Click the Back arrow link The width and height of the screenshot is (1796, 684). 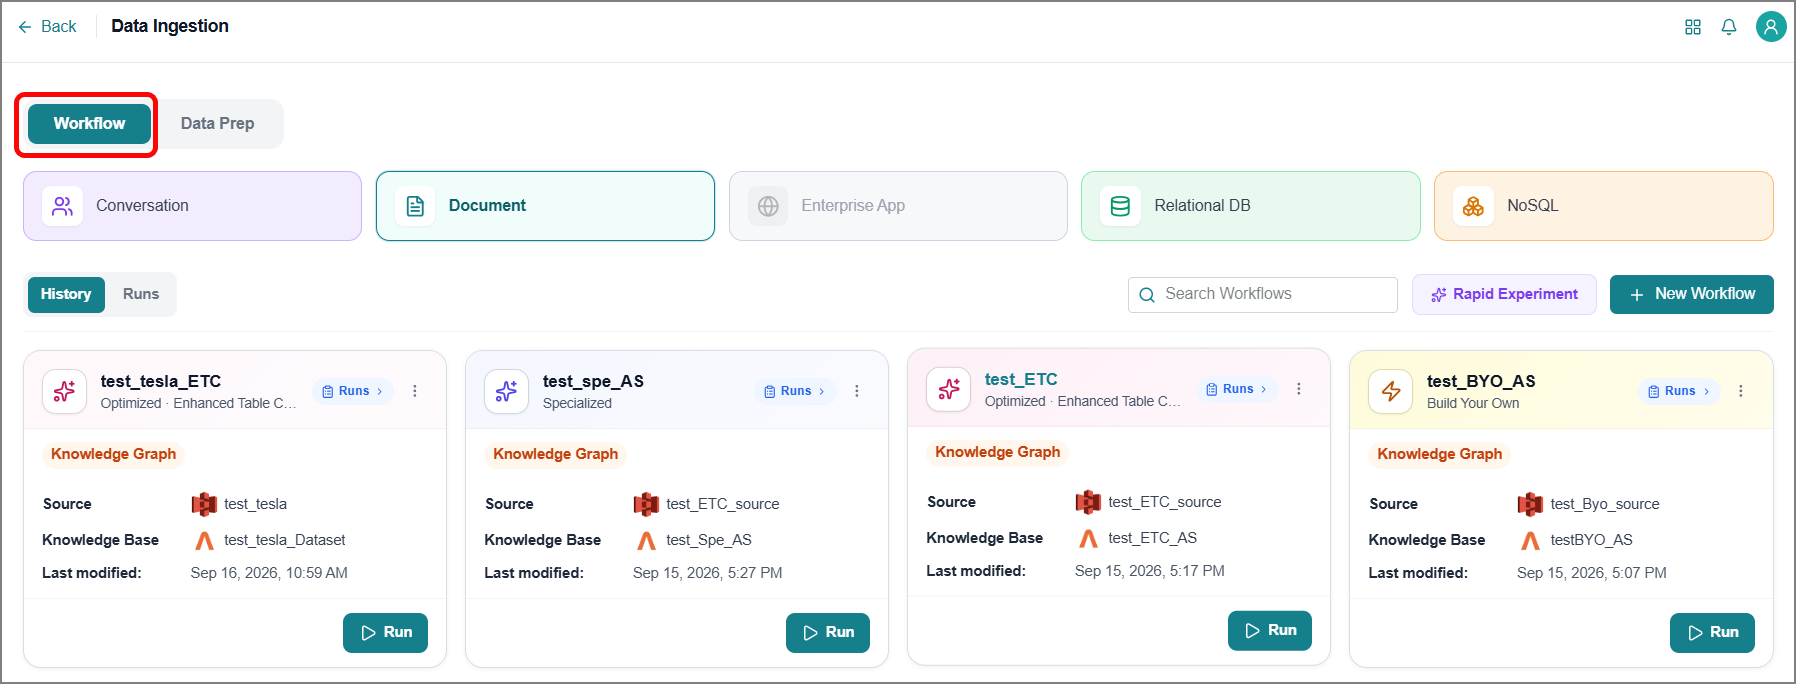pyautogui.click(x=47, y=27)
